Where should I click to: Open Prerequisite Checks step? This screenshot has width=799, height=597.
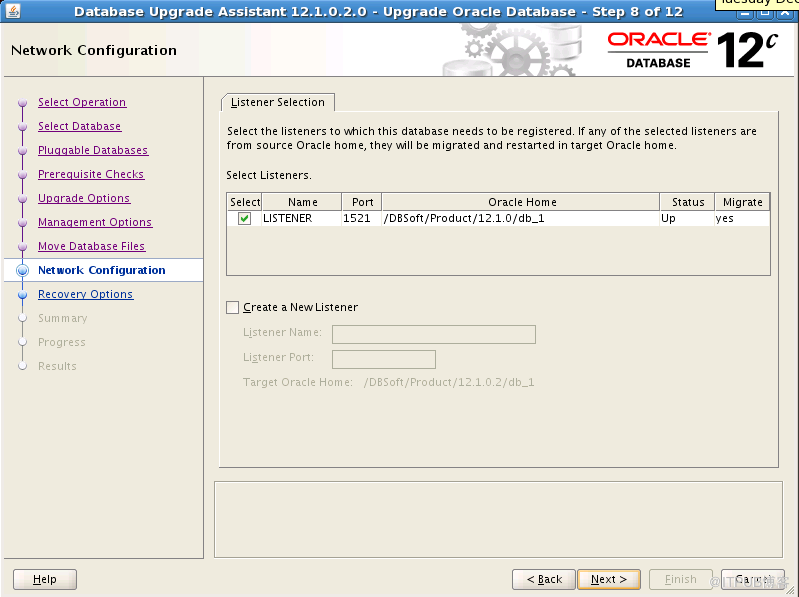[91, 174]
